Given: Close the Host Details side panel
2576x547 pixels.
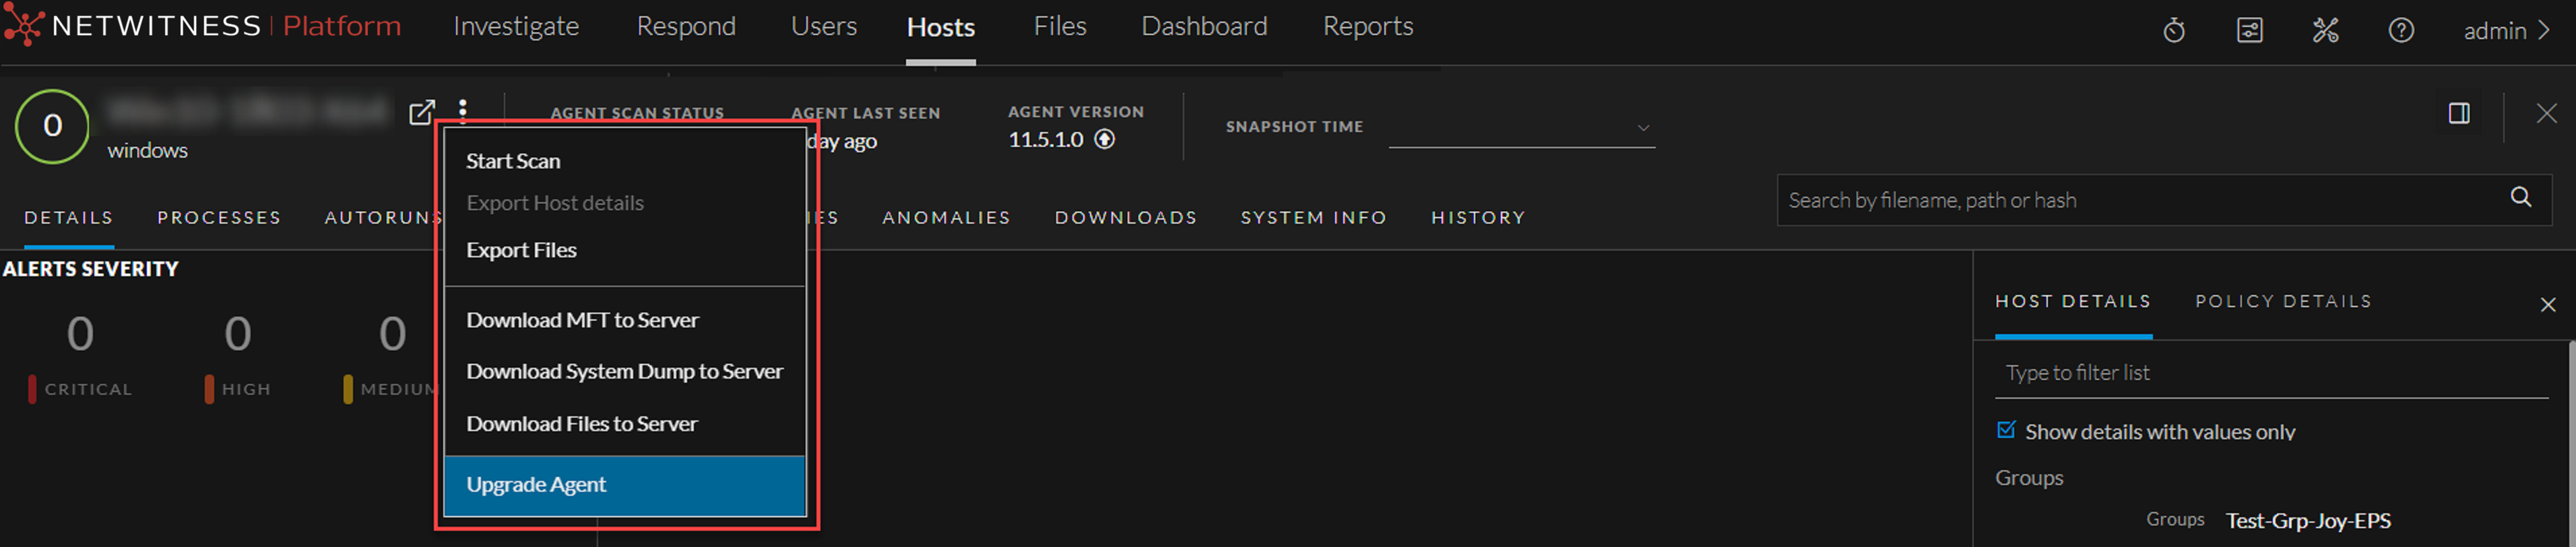Looking at the screenshot, I should (x=2547, y=305).
